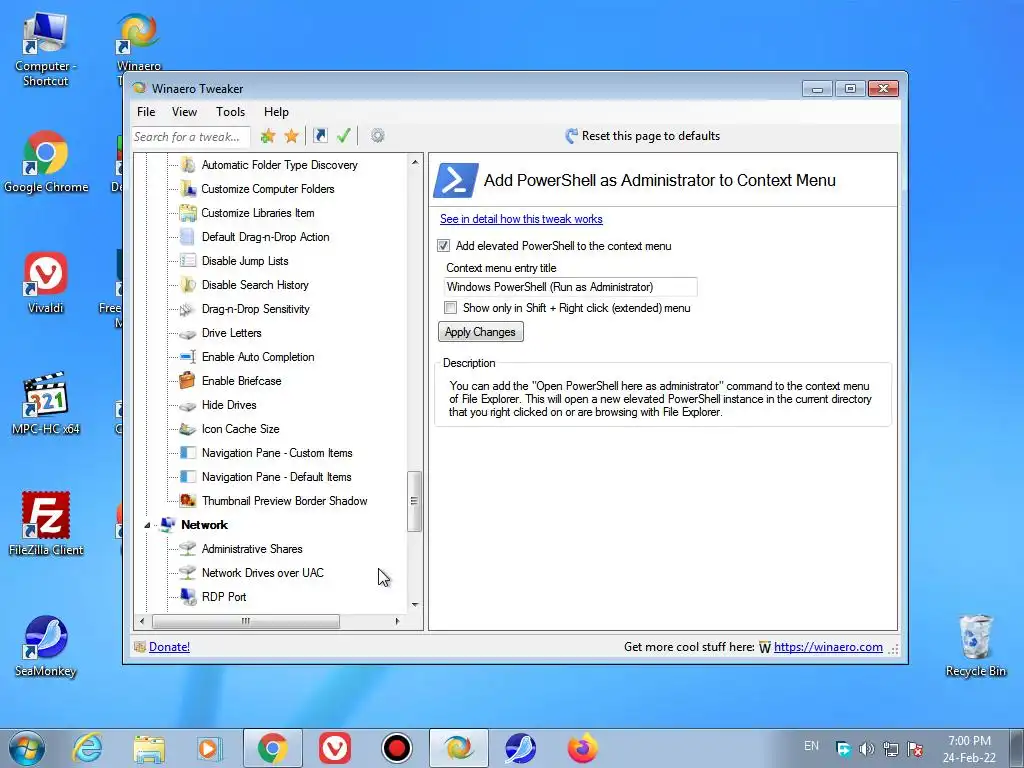1024x768 pixels.
Task: Select Navigation Pane - Custom Items
Action: (277, 453)
